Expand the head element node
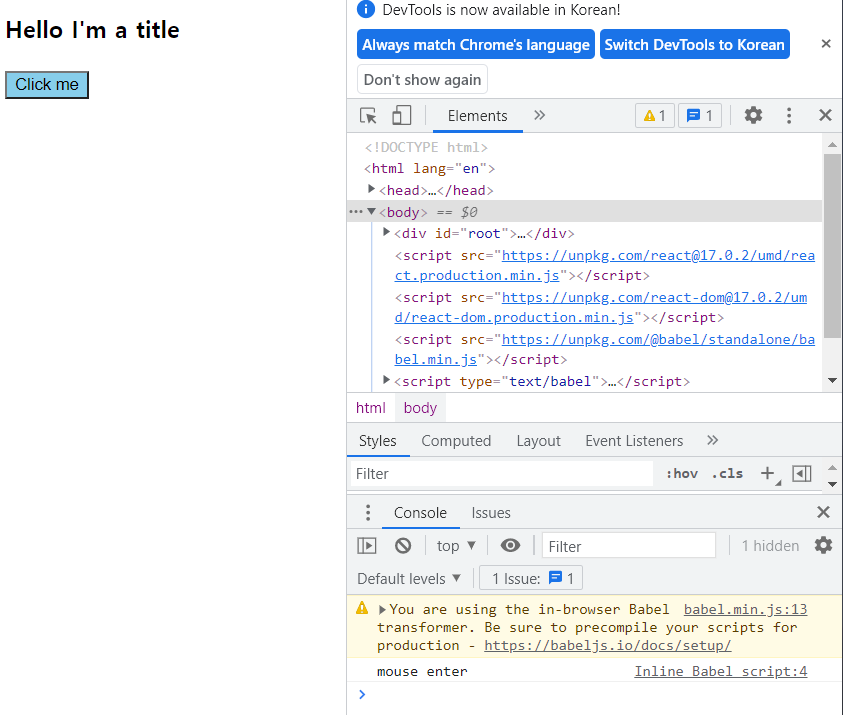This screenshot has width=843, height=715. (371, 189)
